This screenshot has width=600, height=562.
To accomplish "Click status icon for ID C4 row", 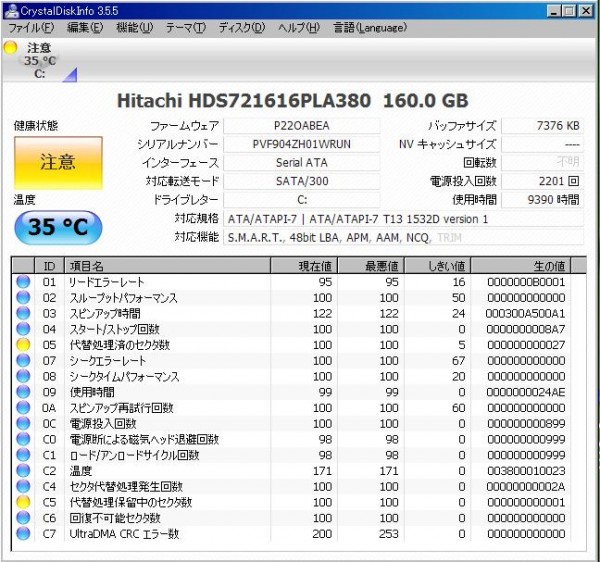I will point(23,486).
